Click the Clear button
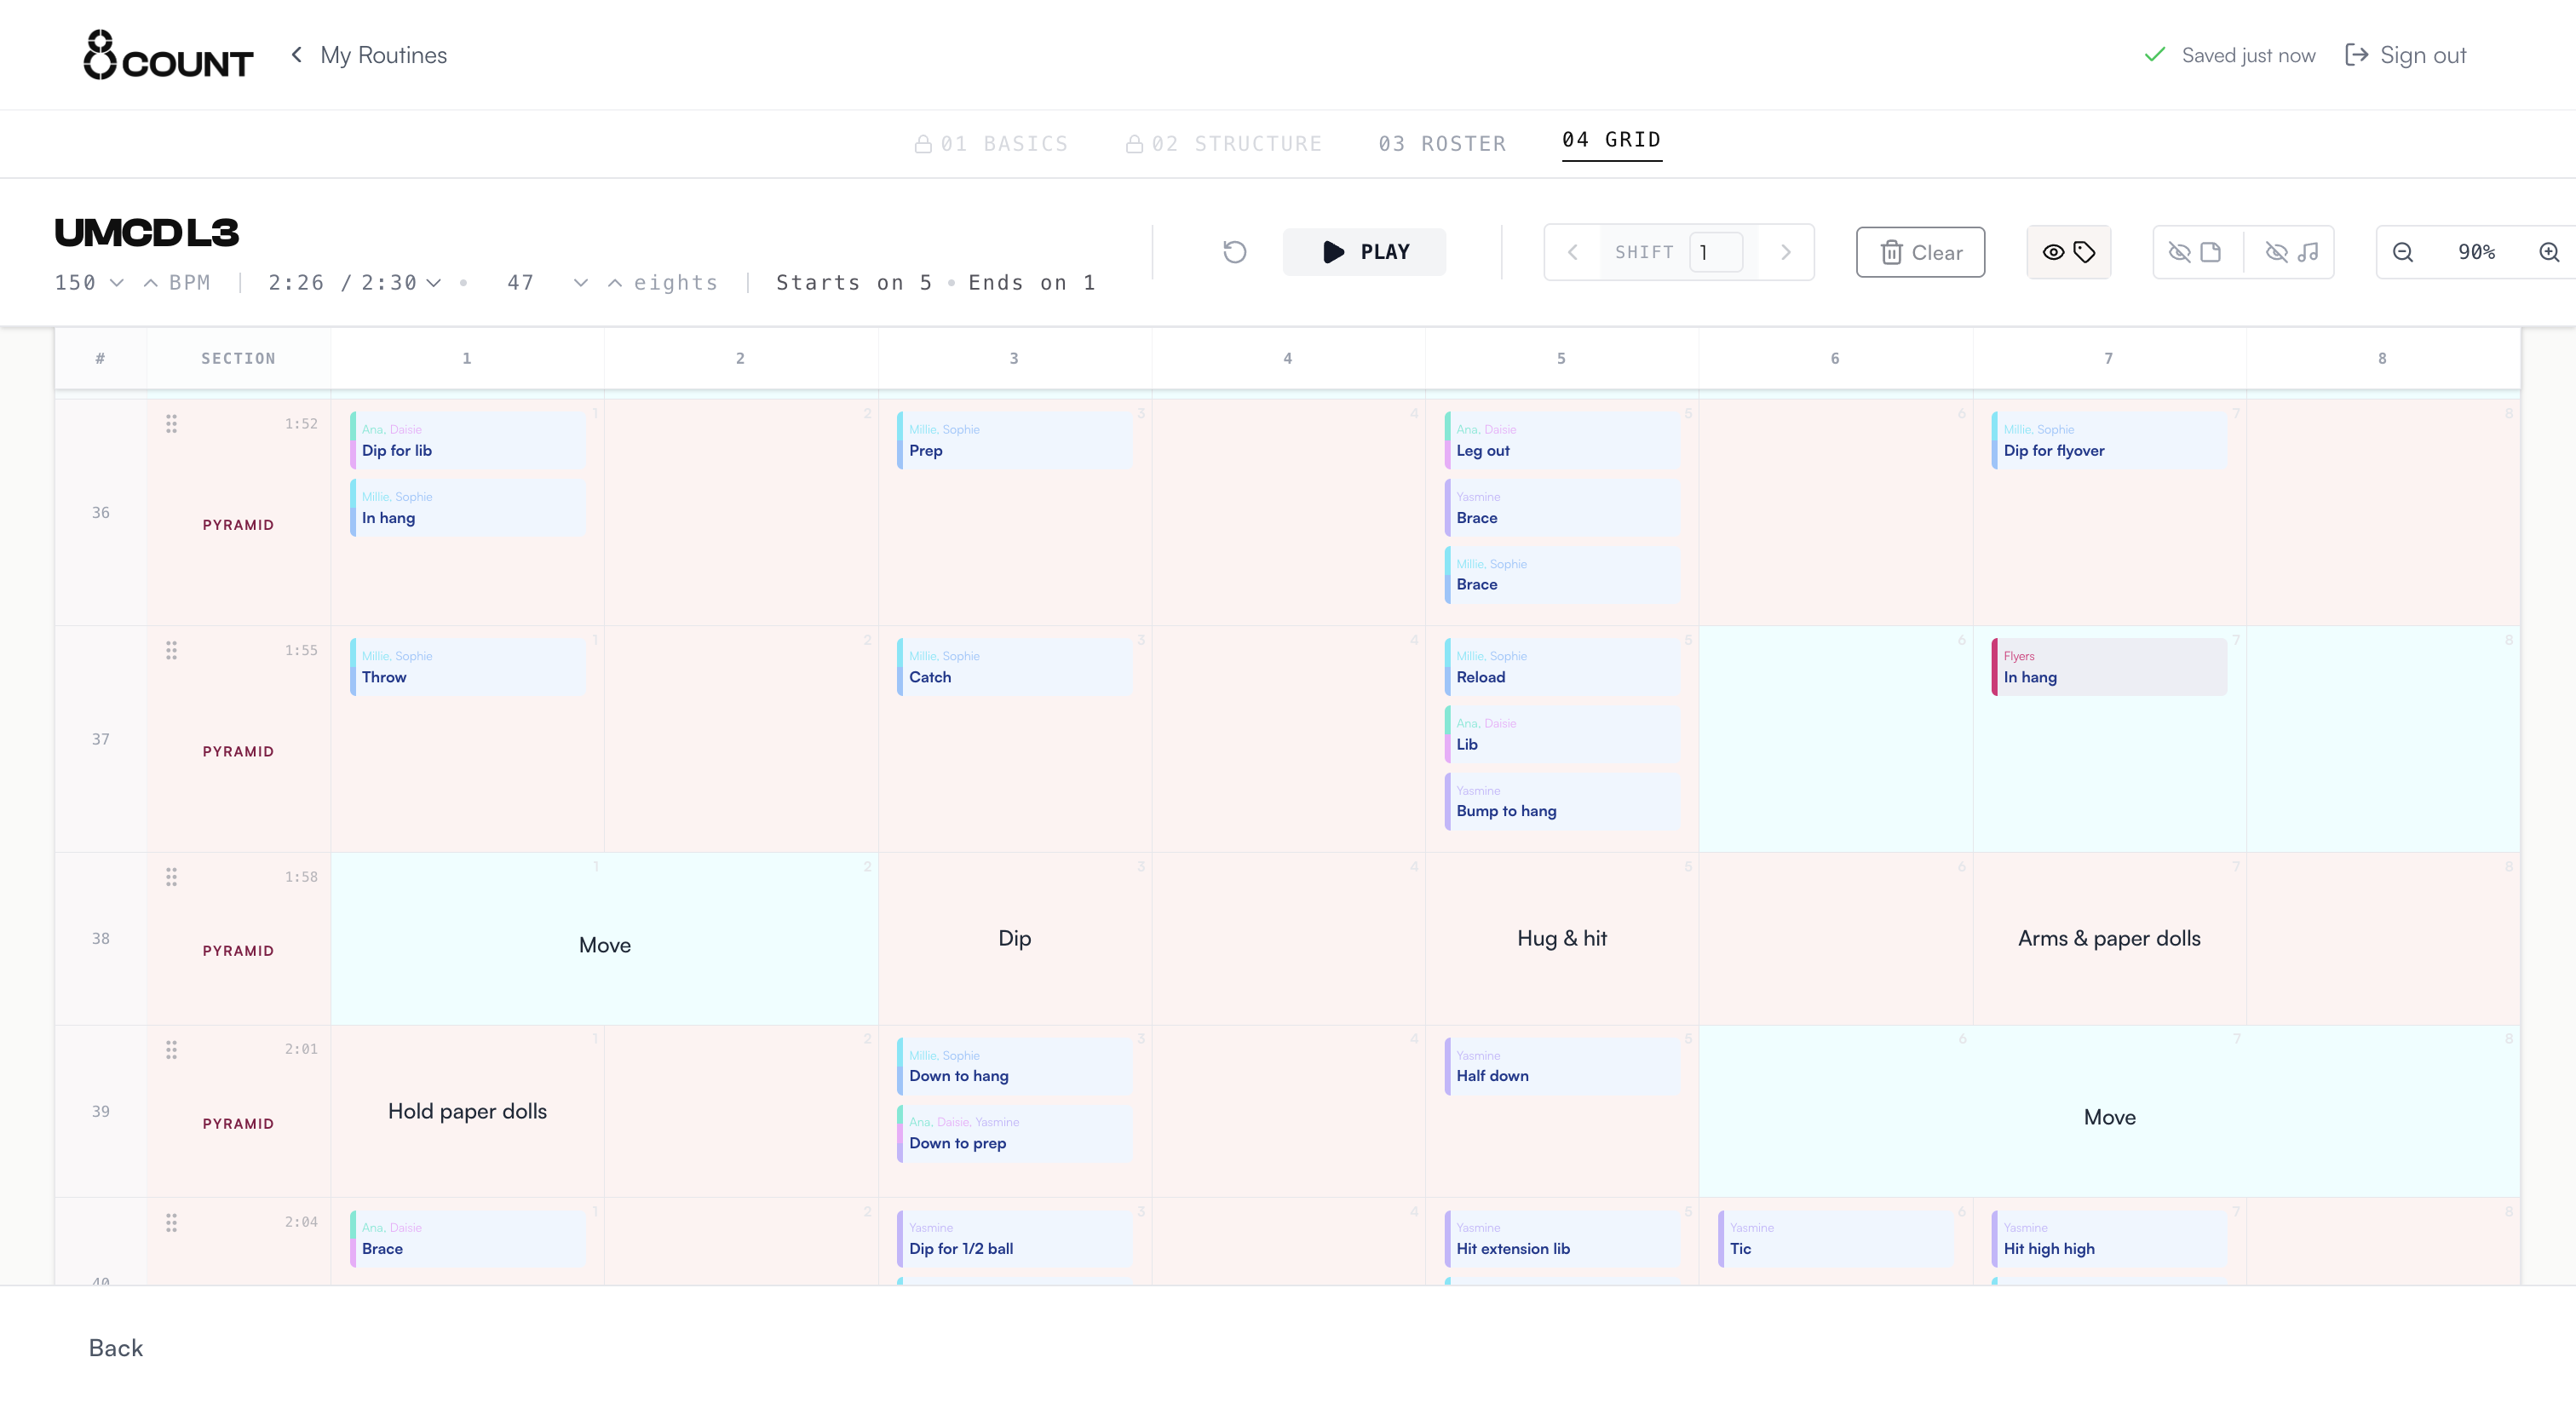Image resolution: width=2576 pixels, height=1409 pixels. coord(1920,252)
